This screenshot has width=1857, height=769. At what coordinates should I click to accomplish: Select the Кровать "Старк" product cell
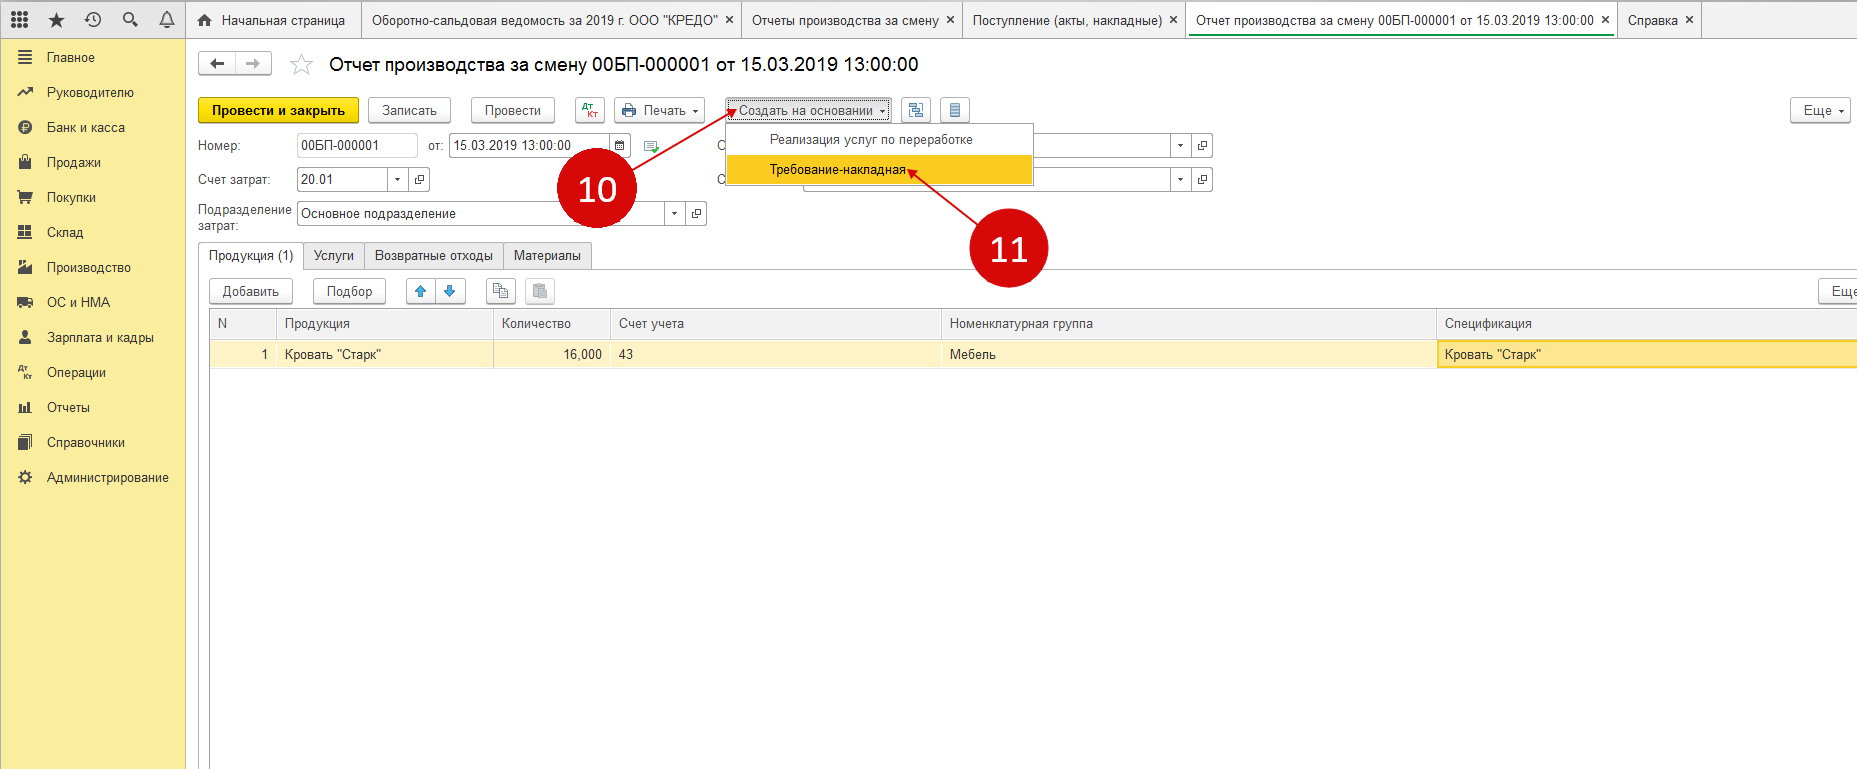(x=384, y=355)
